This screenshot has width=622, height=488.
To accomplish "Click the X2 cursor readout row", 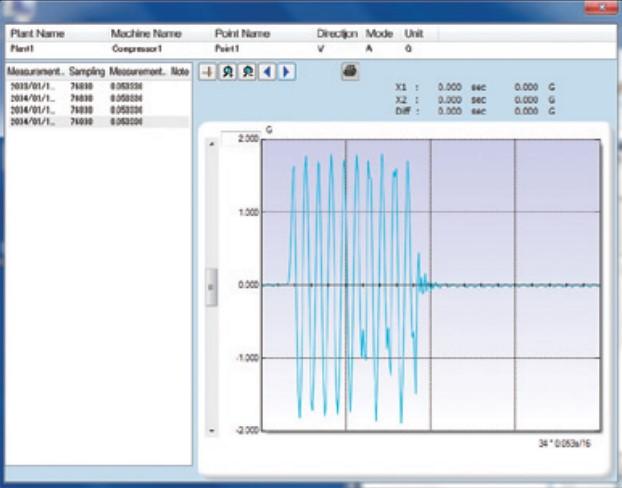I will 475,100.
